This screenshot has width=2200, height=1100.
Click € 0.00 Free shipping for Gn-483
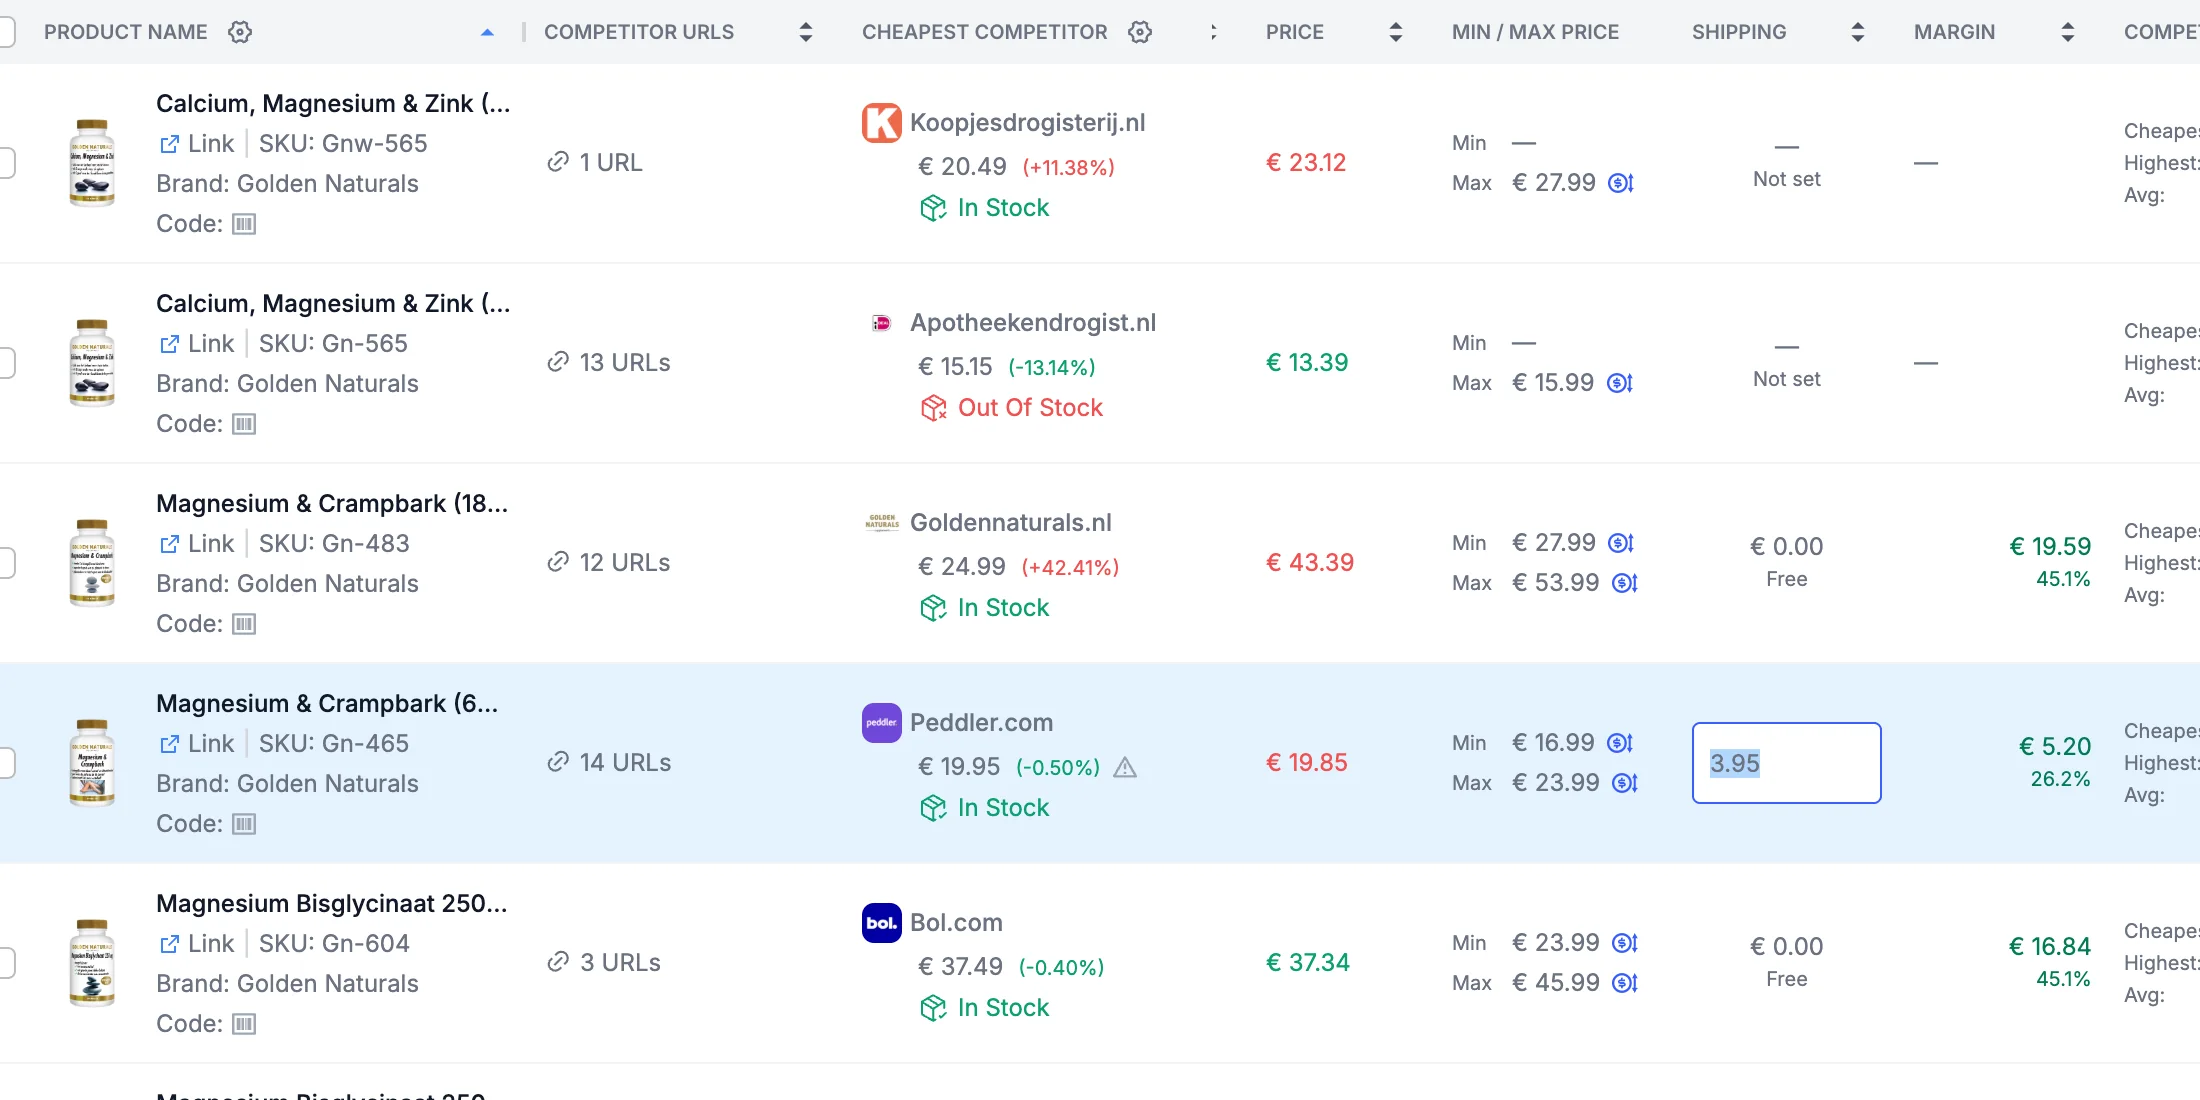click(1786, 561)
